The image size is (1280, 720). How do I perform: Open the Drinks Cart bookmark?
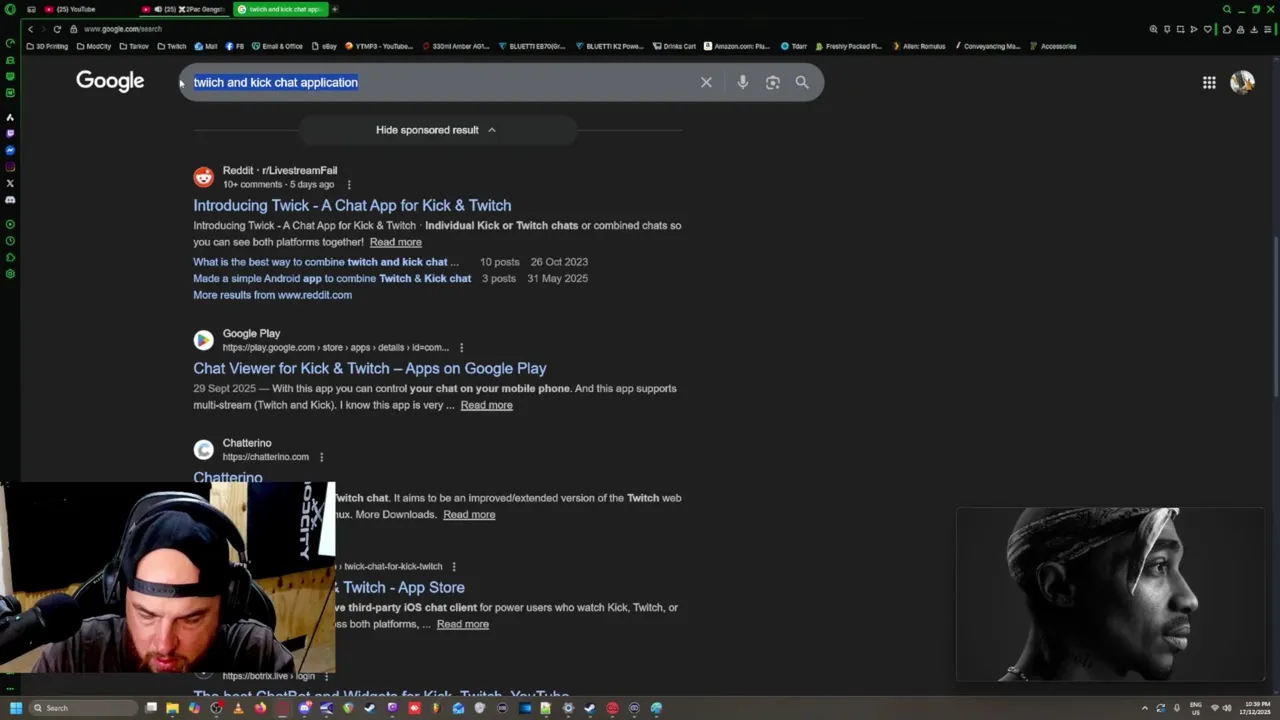[675, 46]
